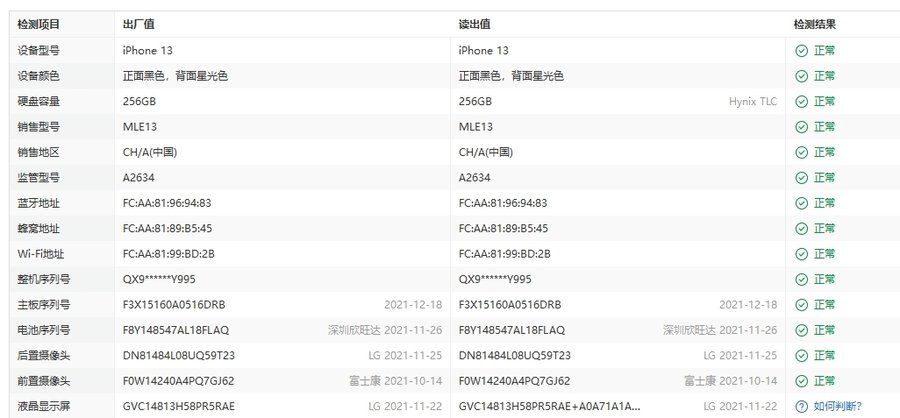Select the 销售型号 row label

38,127
